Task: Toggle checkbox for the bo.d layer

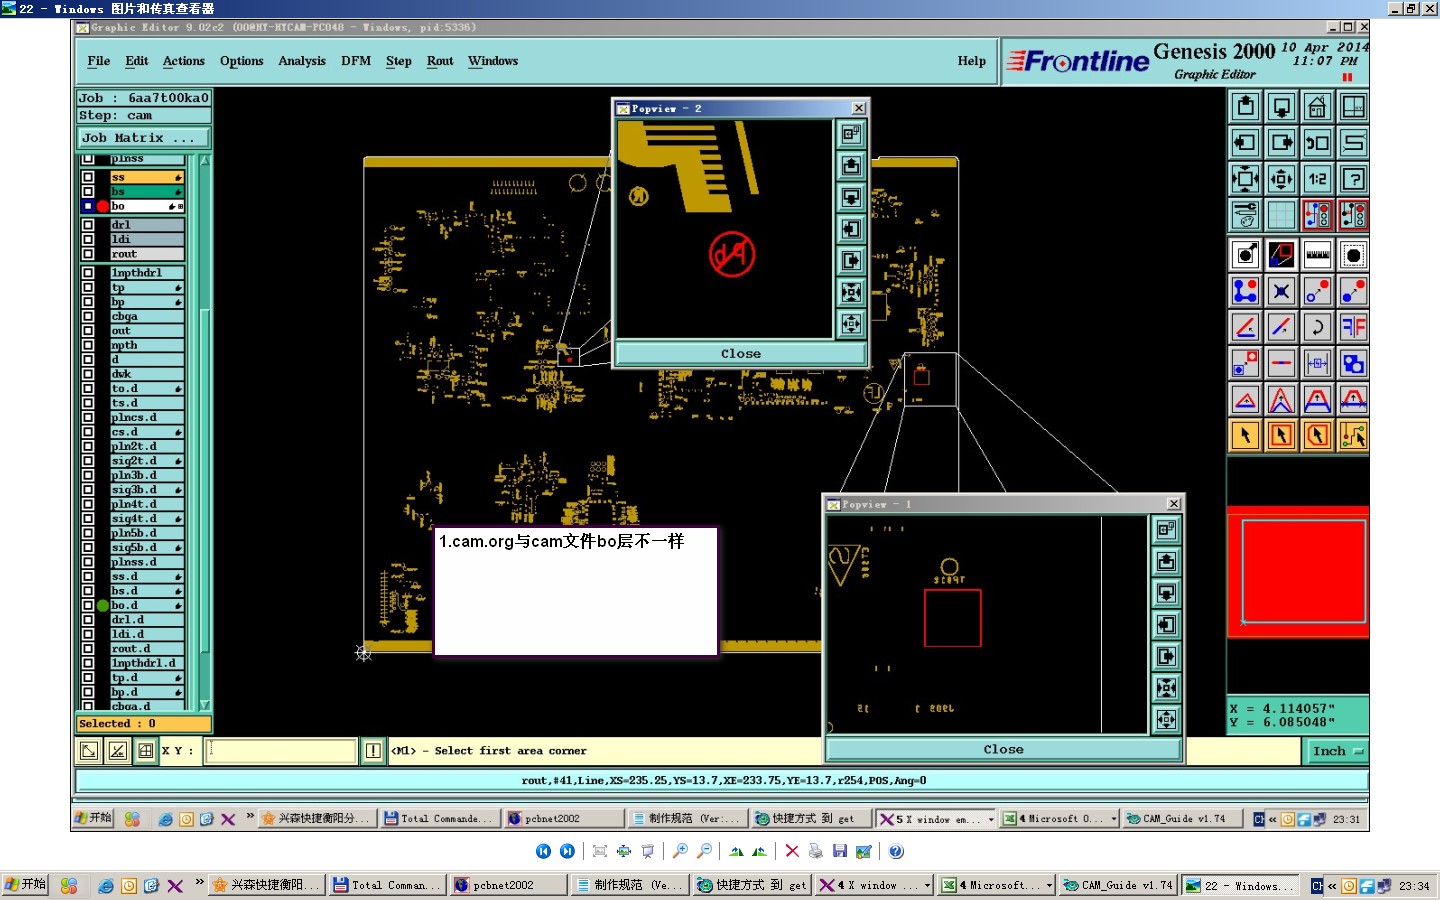Action: tap(88, 605)
